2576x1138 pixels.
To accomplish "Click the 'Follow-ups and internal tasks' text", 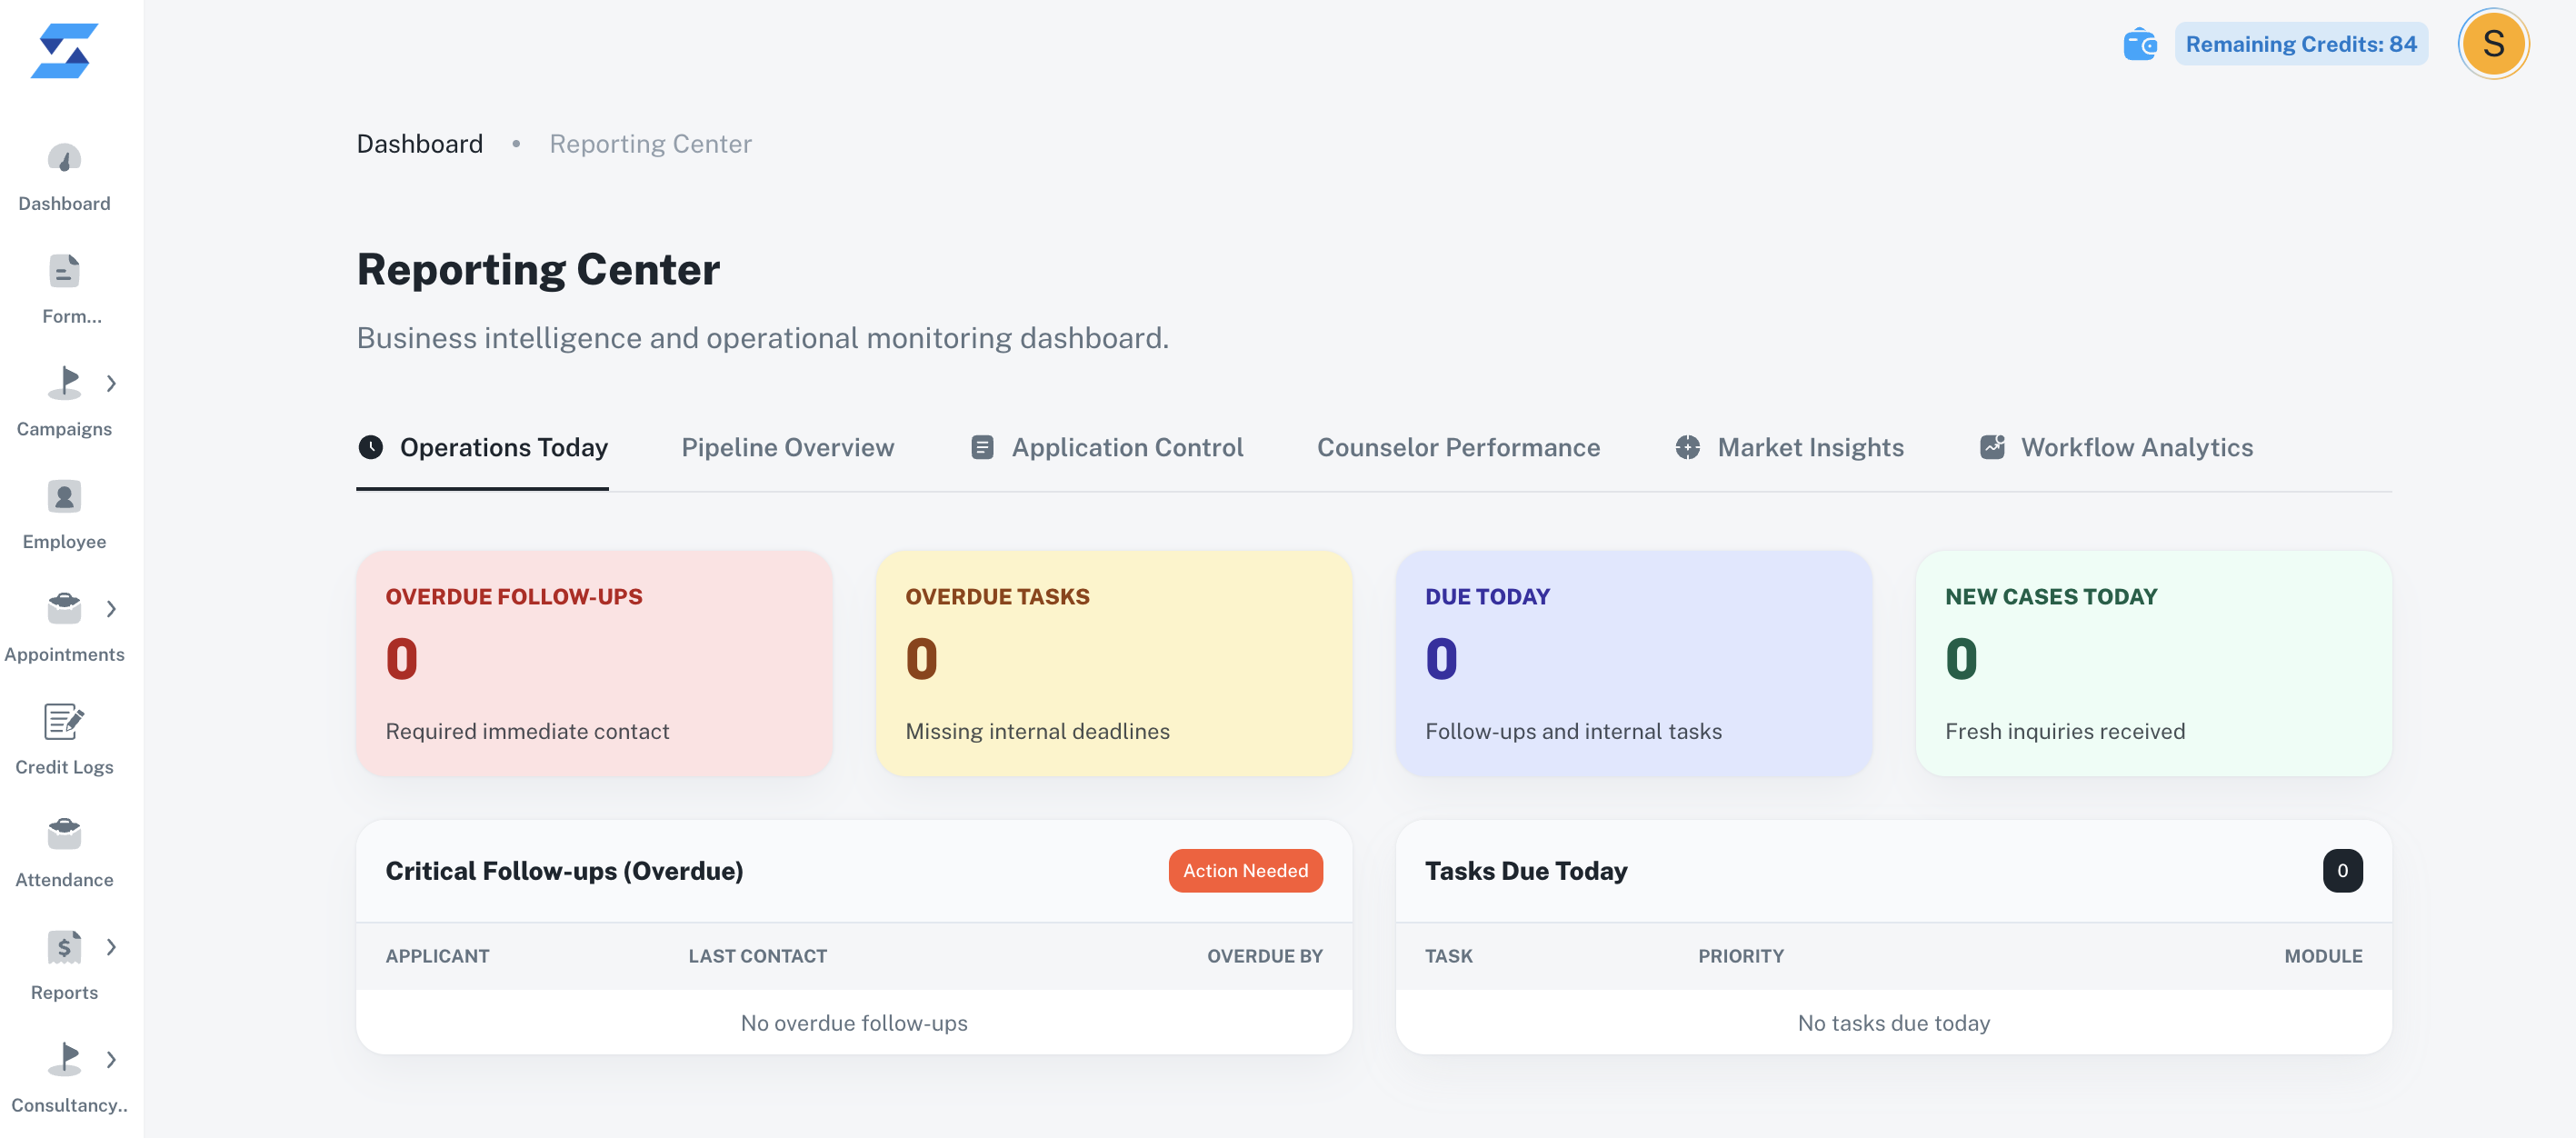I will click(1573, 731).
